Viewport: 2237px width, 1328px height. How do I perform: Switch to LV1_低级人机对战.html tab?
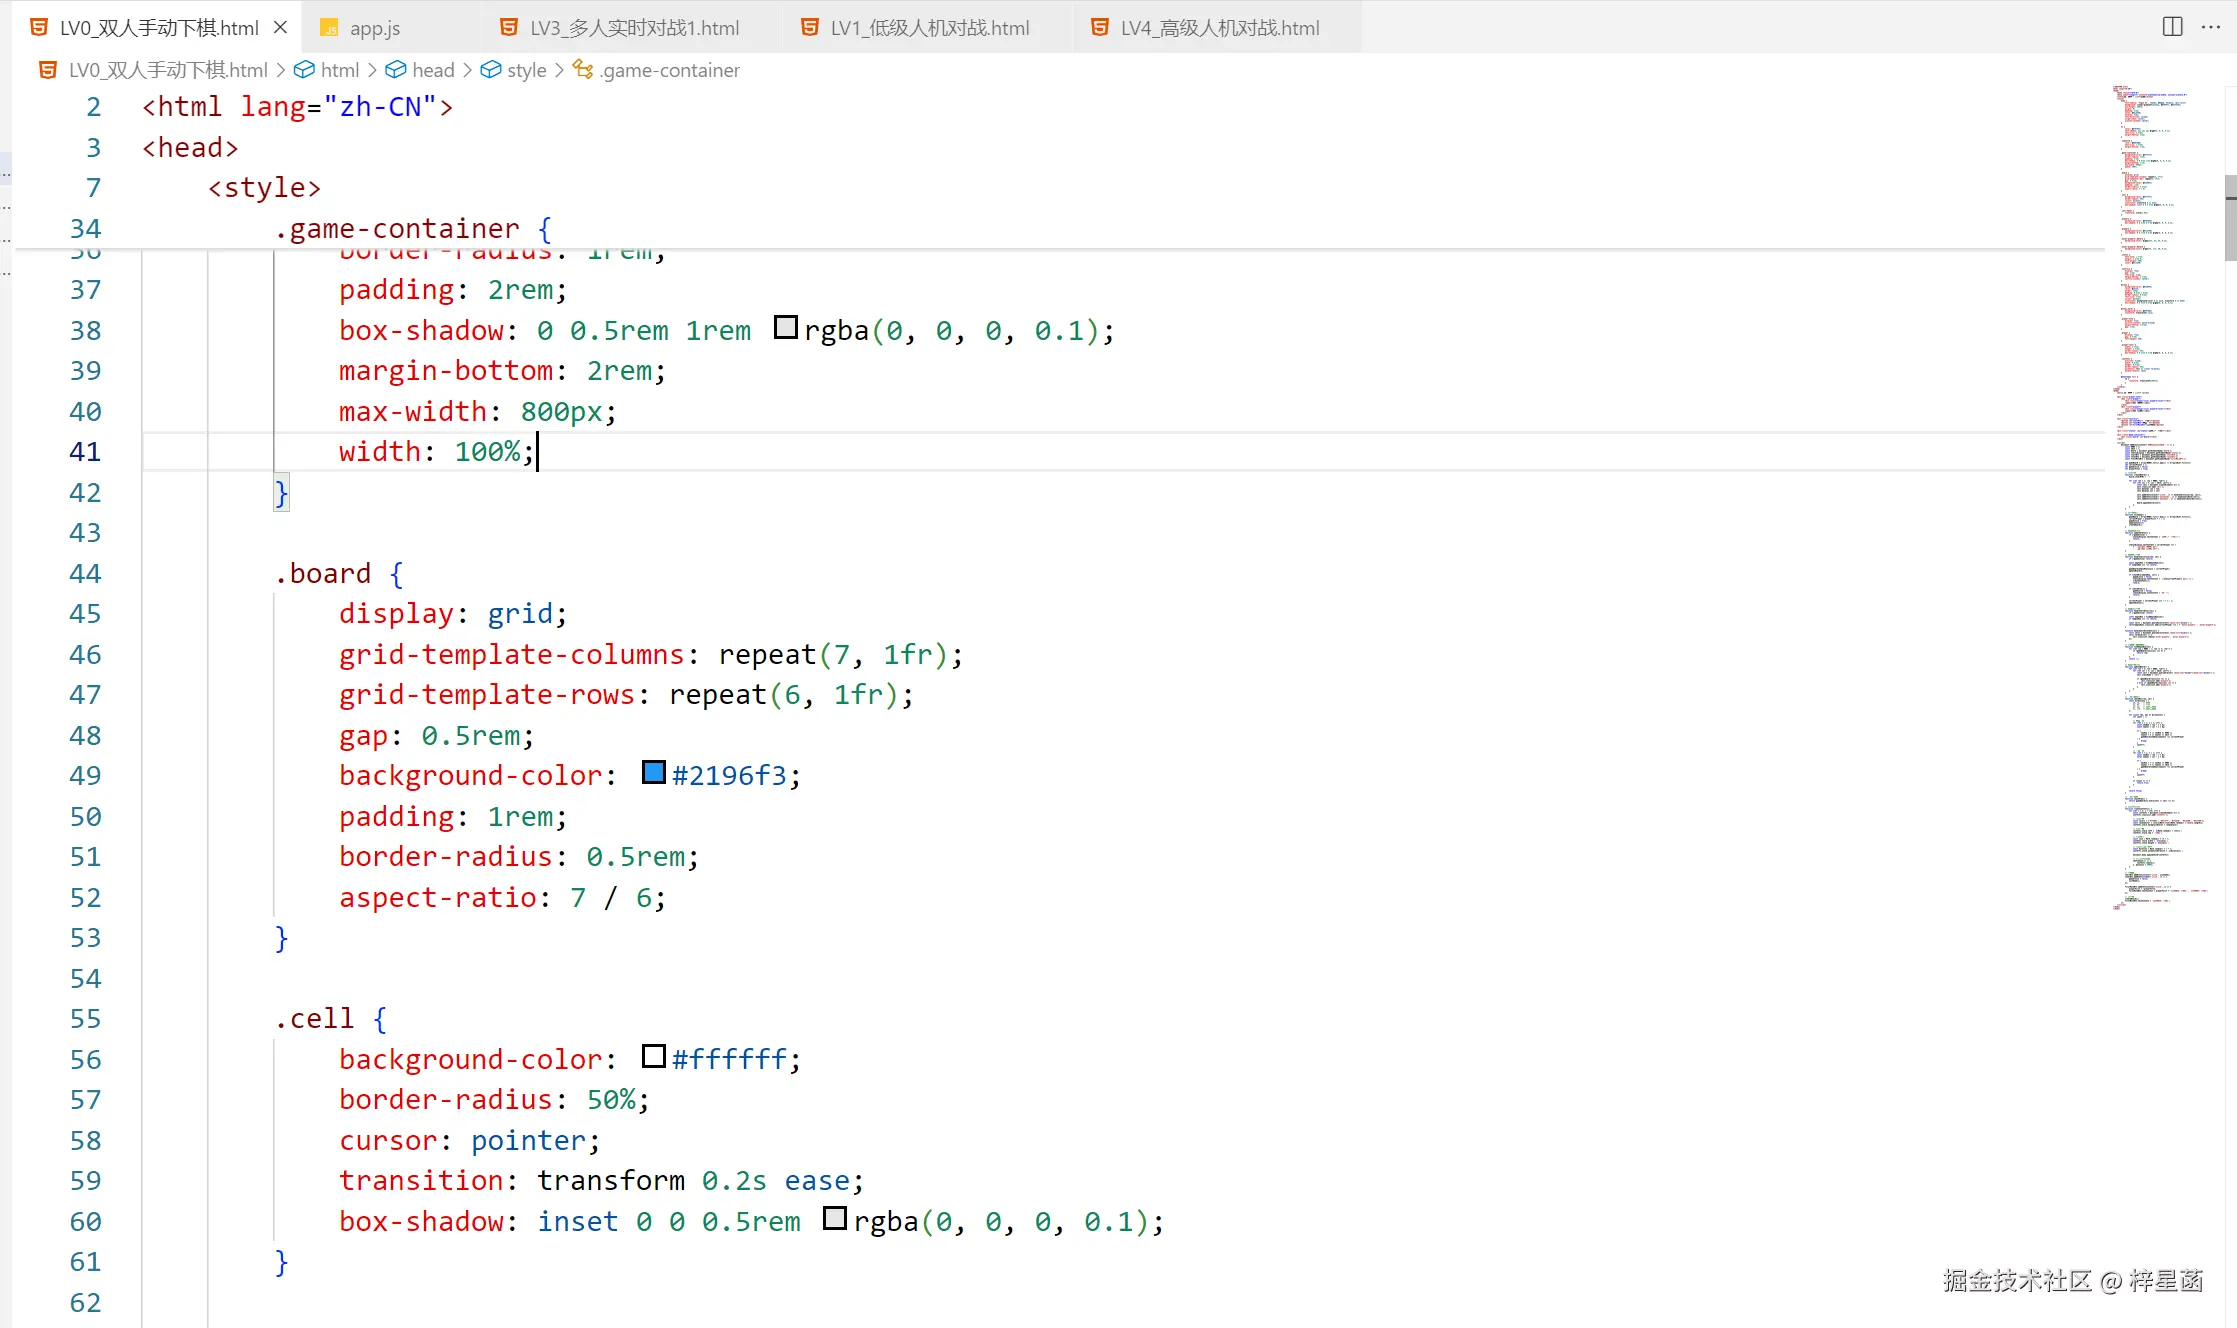[929, 28]
